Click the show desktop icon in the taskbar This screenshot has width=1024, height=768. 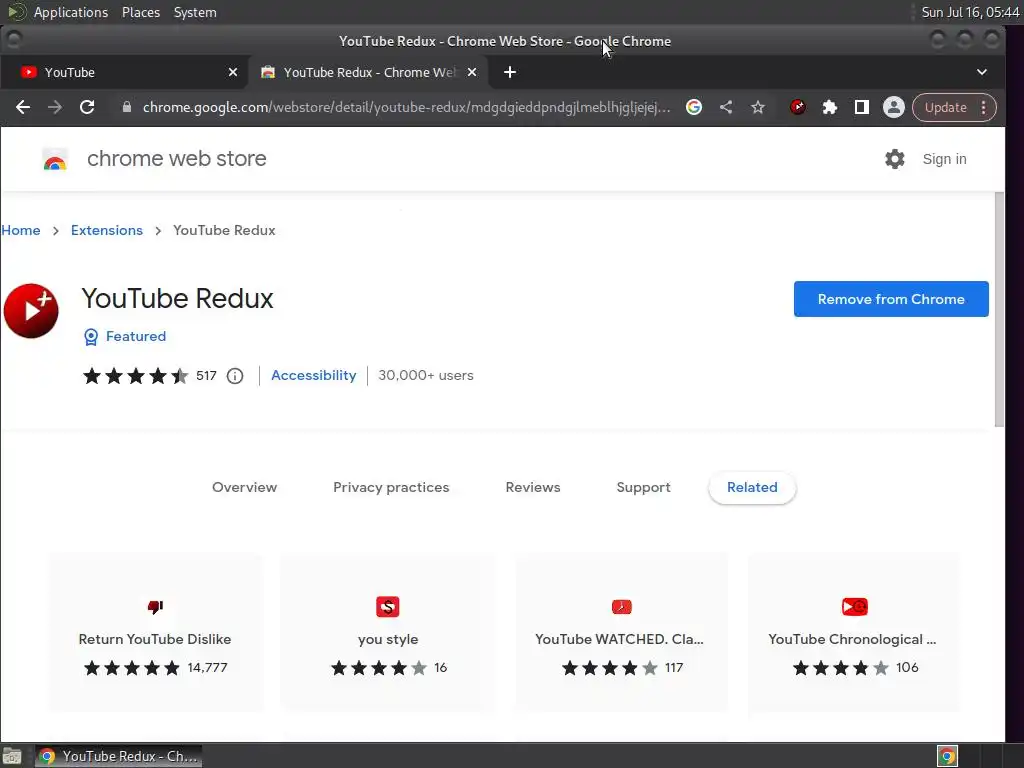(x=12, y=756)
